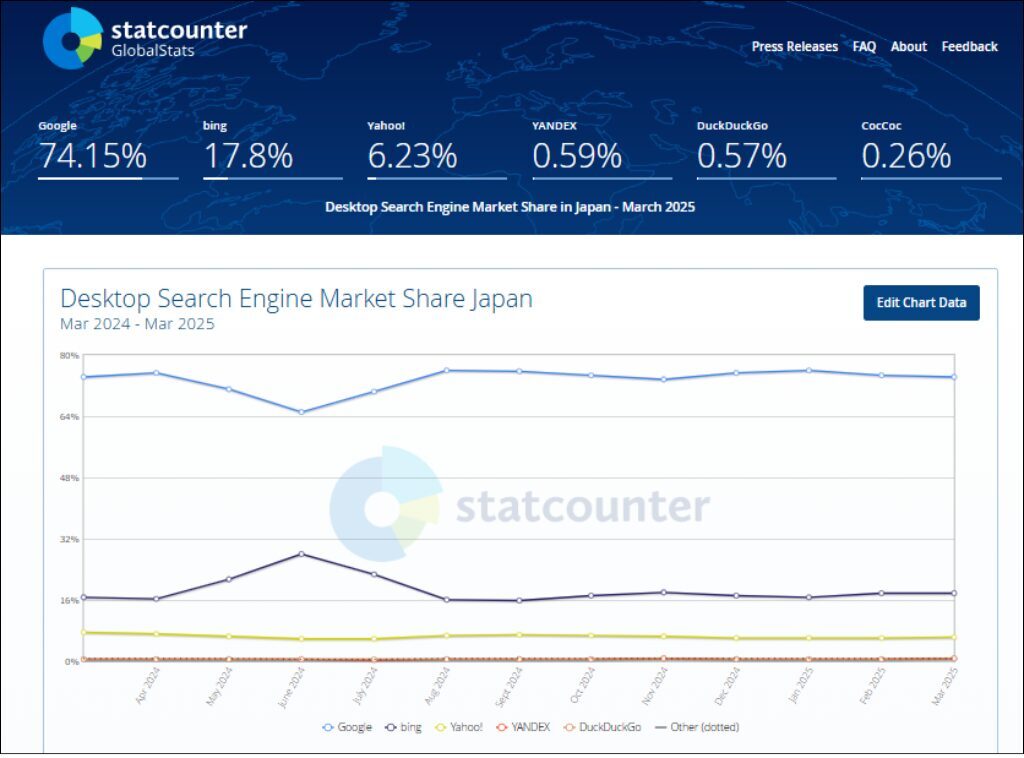Click the chart title Desktop Search Engine Market Share Japan
1024x758 pixels.
coord(296,298)
